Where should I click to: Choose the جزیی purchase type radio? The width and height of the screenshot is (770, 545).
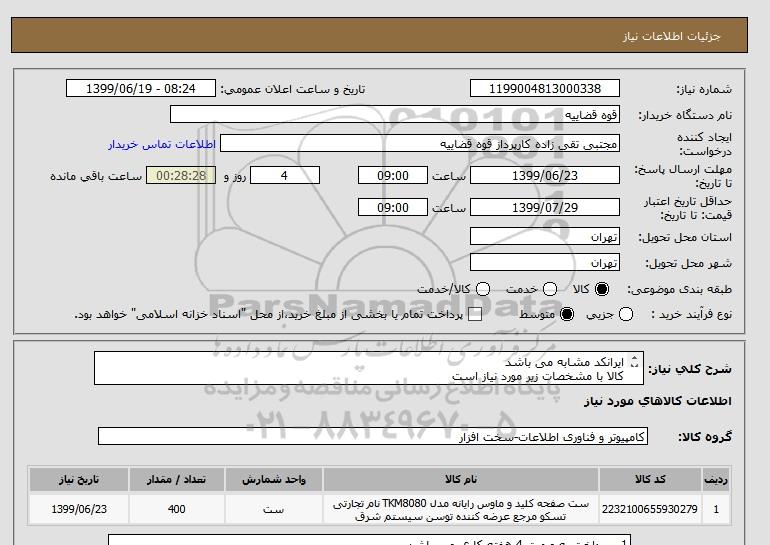point(626,314)
